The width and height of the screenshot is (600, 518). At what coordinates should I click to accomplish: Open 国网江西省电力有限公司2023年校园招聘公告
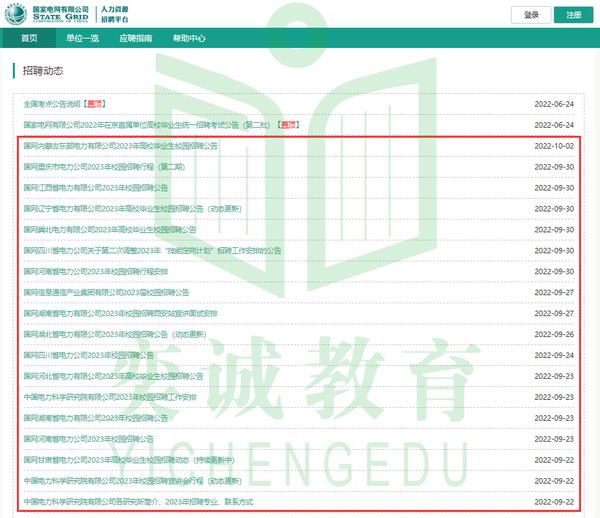[x=96, y=188]
